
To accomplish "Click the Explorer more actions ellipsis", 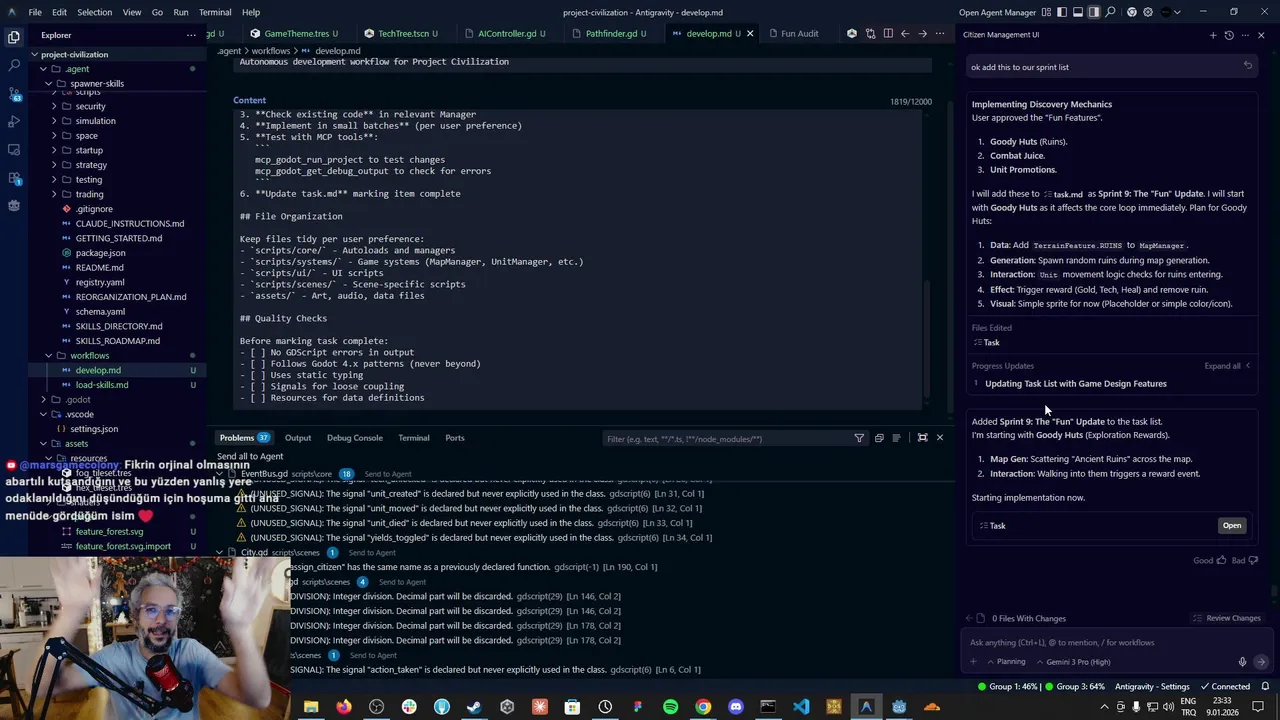I will [x=191, y=35].
